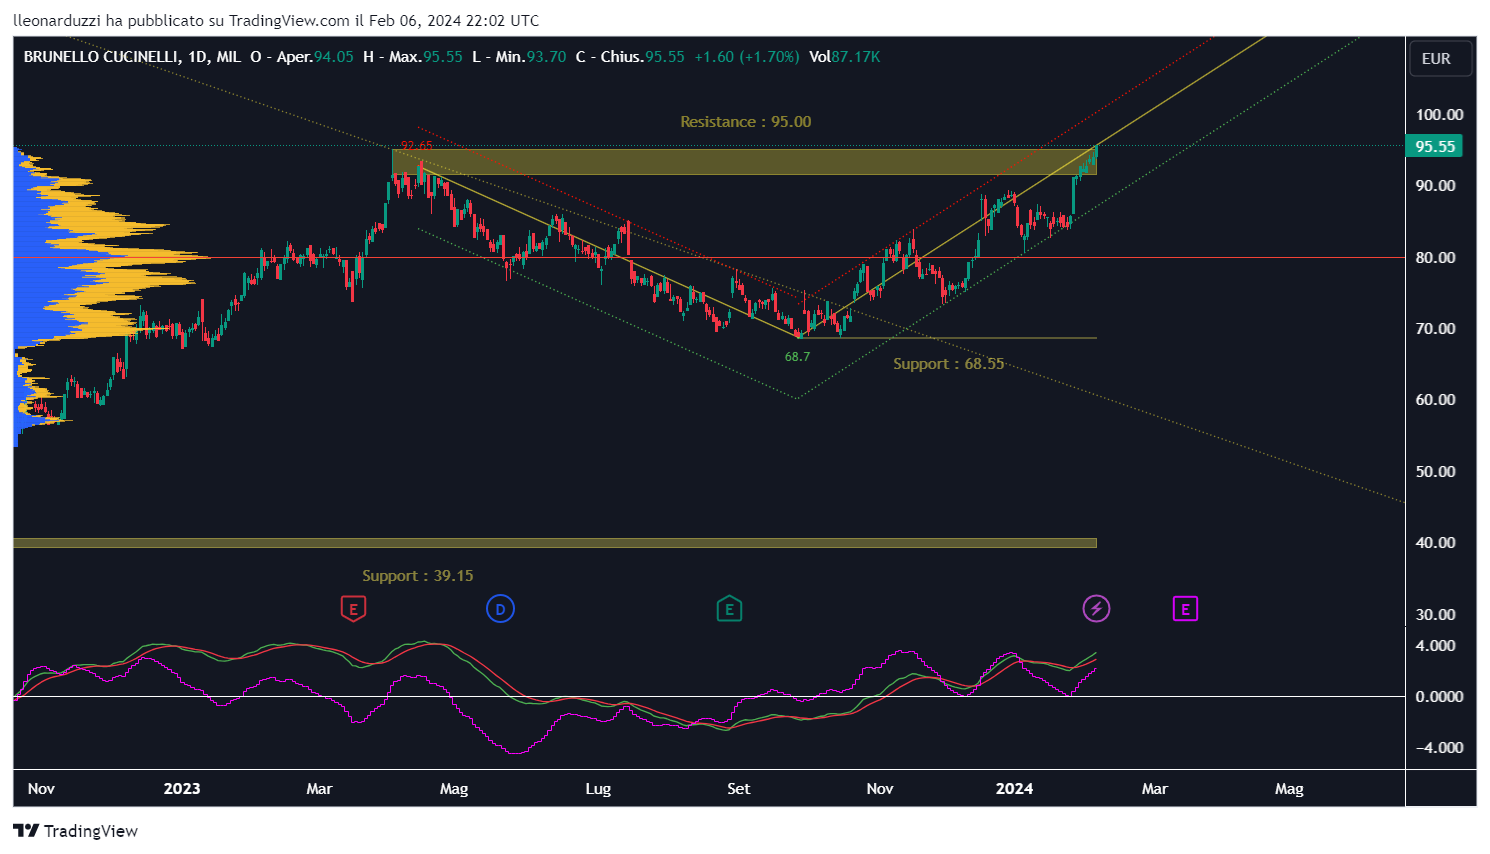
Task: Open the EUR currency selector
Action: tap(1440, 58)
